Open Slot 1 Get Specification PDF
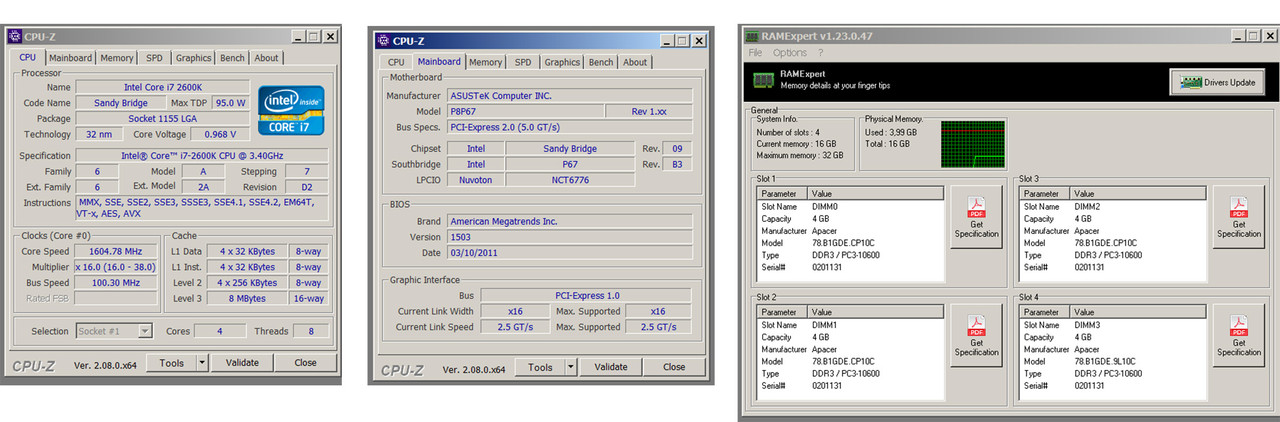The height and width of the screenshot is (422, 1280). pos(976,217)
